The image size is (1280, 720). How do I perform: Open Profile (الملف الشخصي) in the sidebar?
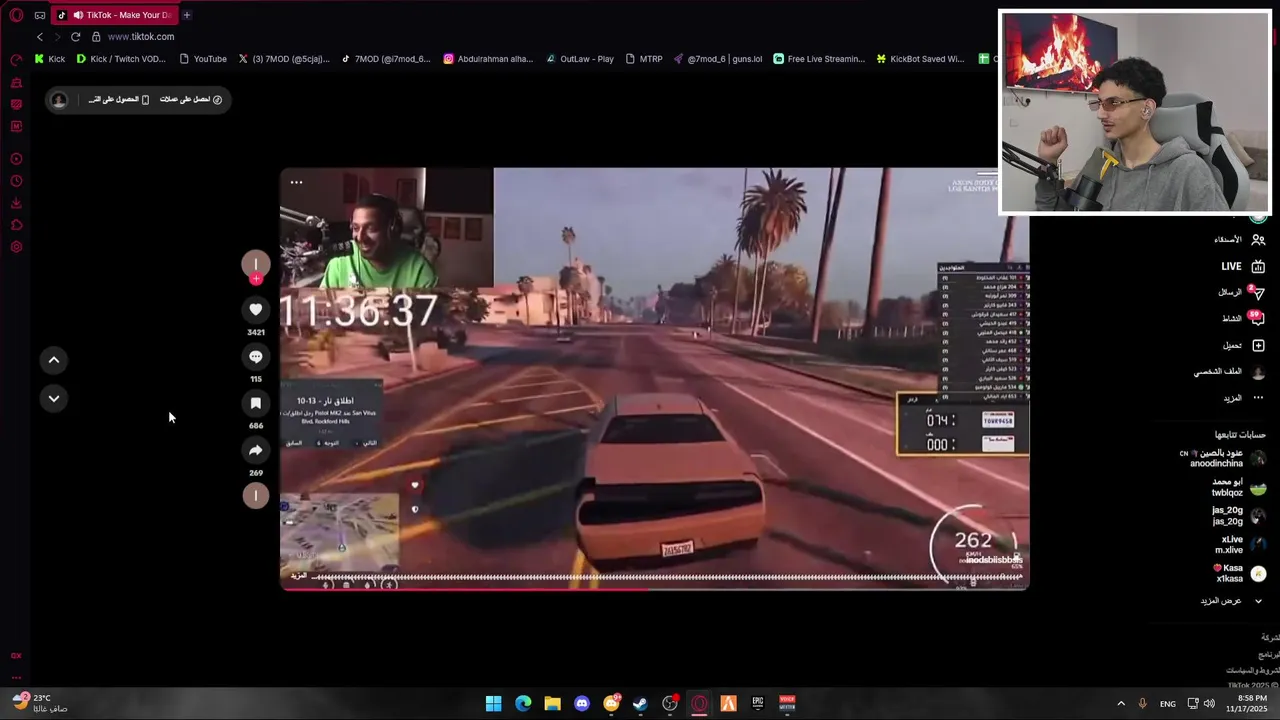(x=1230, y=372)
